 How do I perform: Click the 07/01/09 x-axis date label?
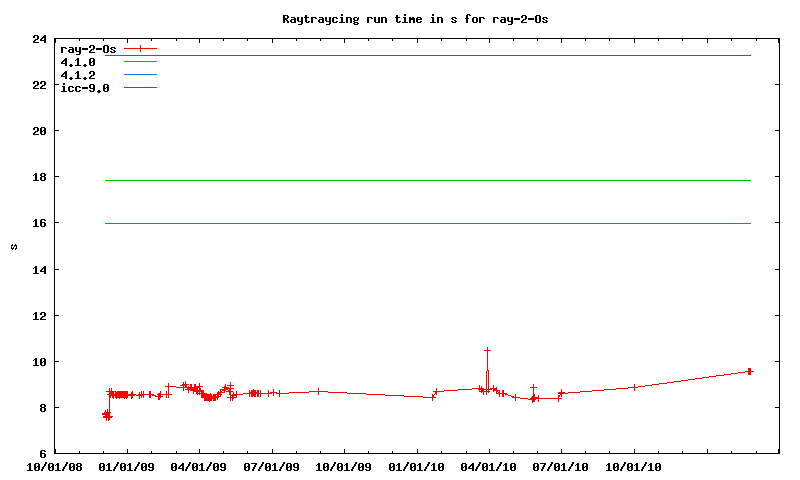[272, 466]
